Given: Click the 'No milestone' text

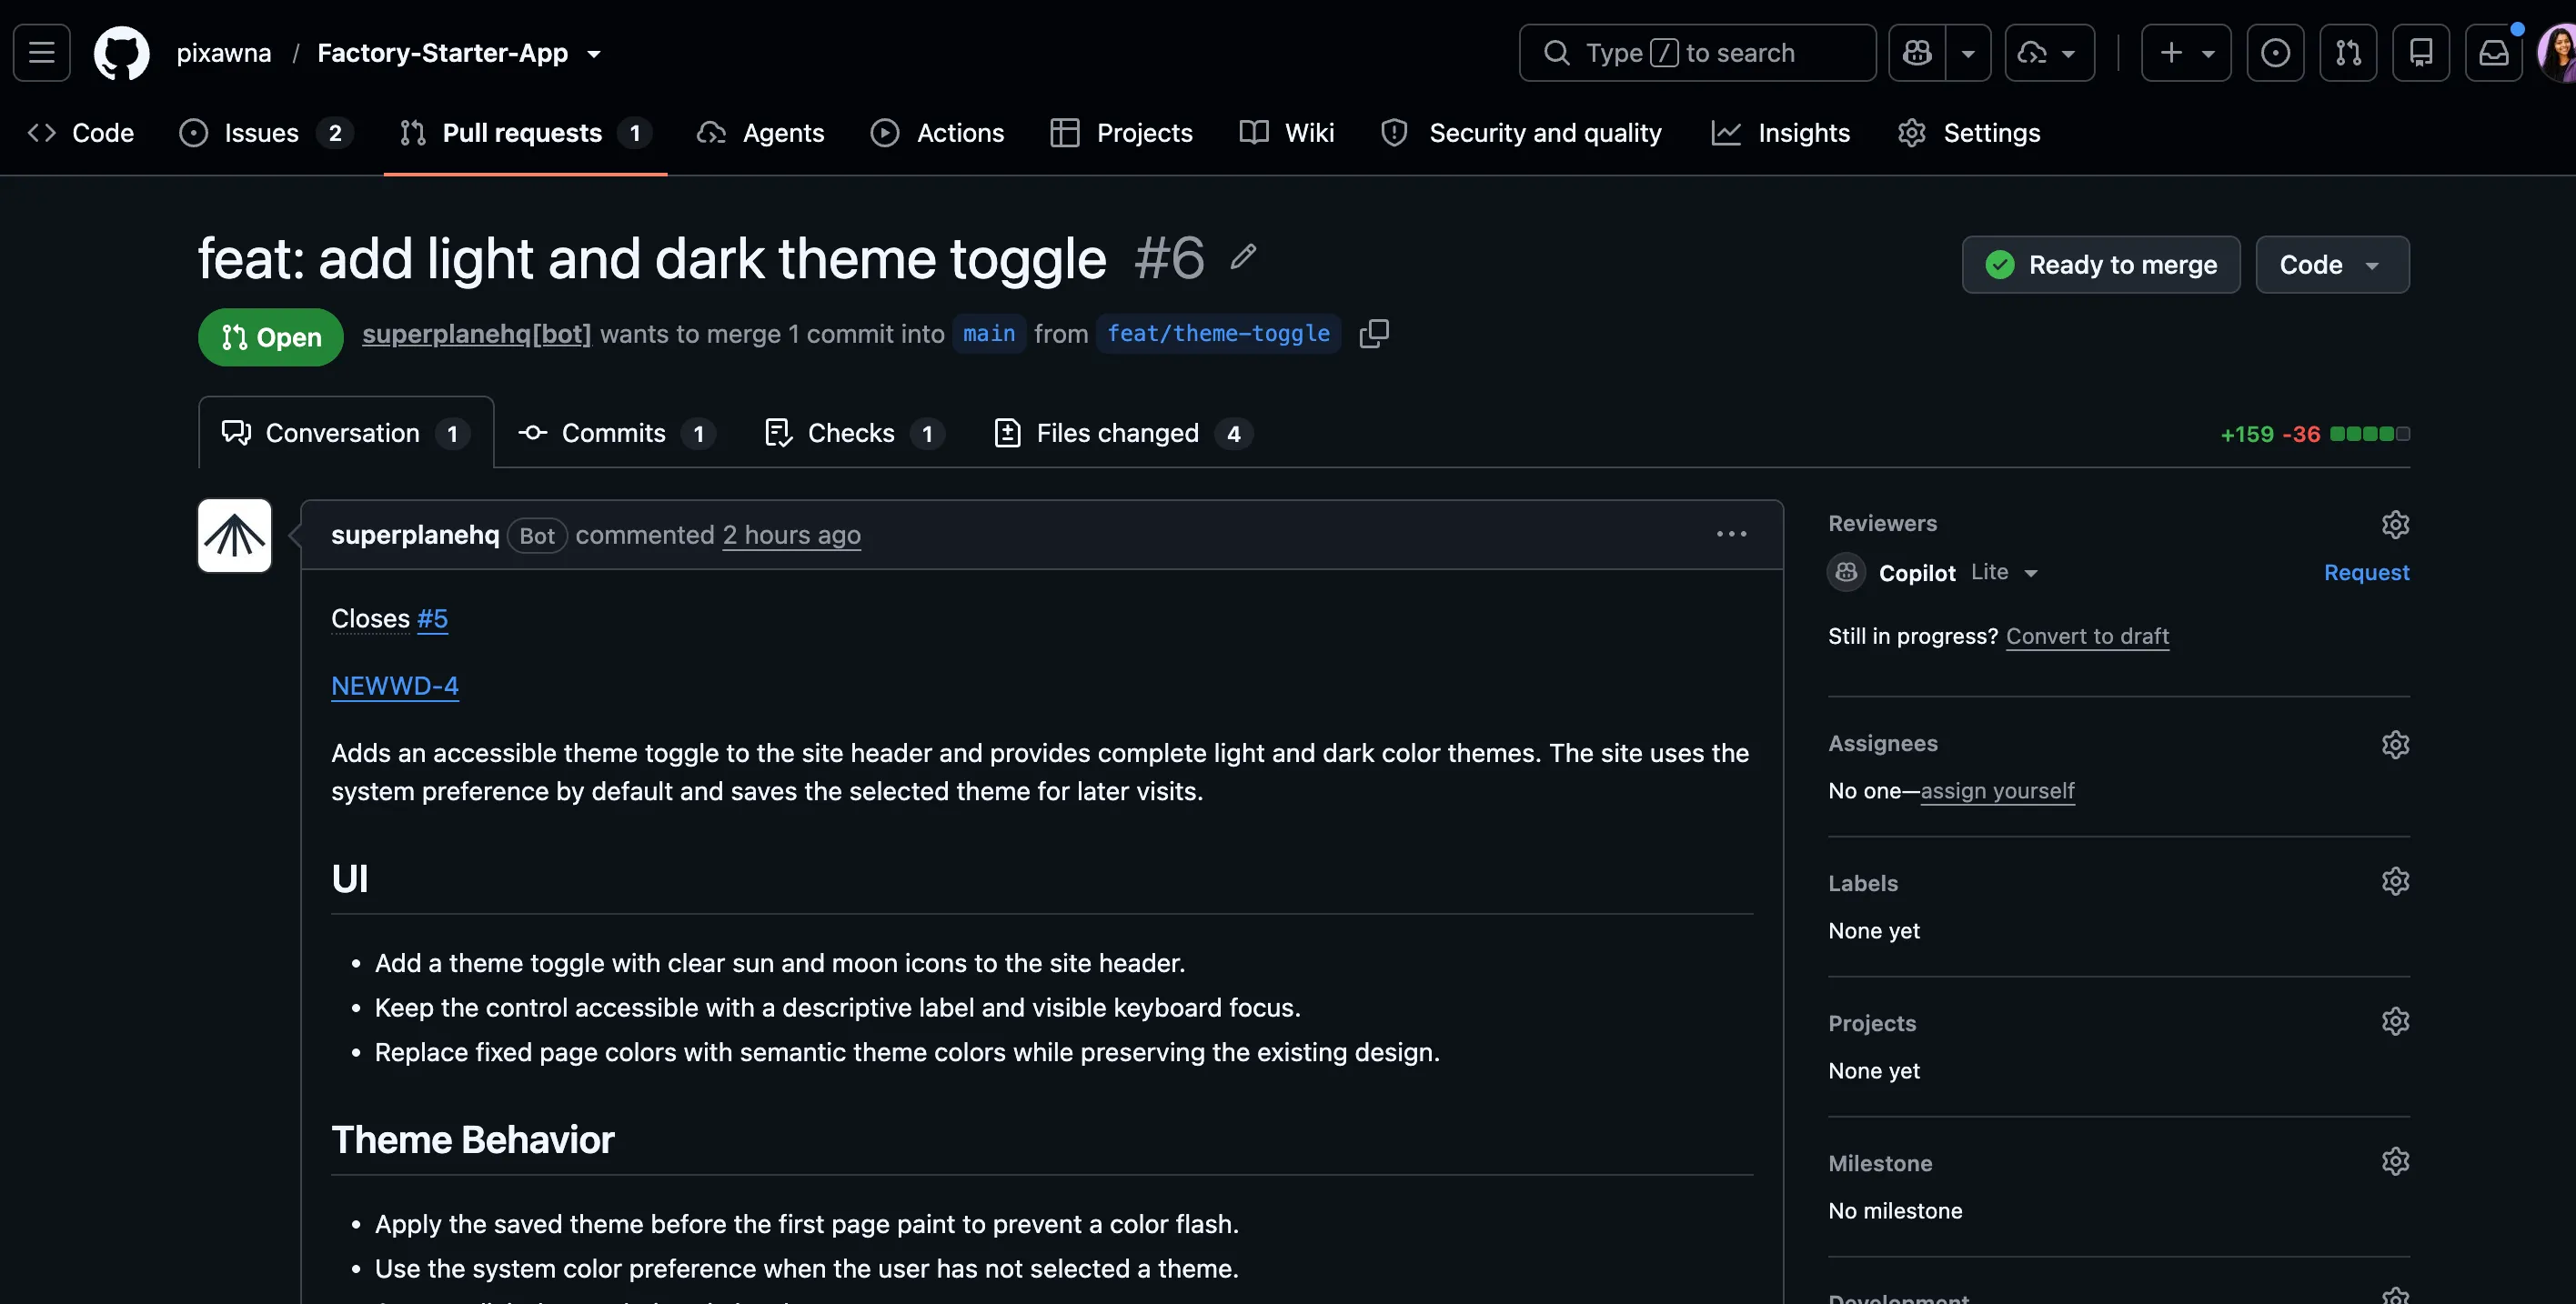Looking at the screenshot, I should pyautogui.click(x=1895, y=1211).
